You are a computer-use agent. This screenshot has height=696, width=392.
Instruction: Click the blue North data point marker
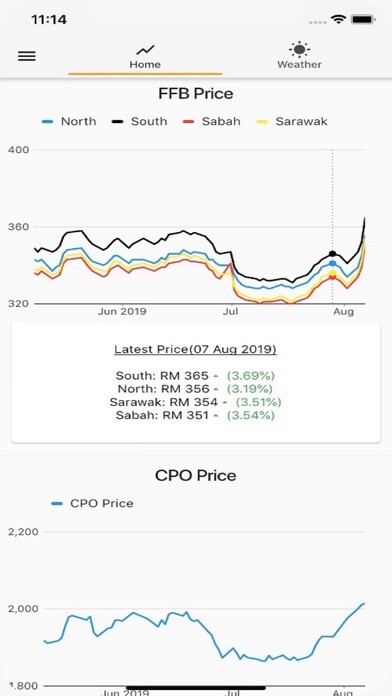(333, 263)
